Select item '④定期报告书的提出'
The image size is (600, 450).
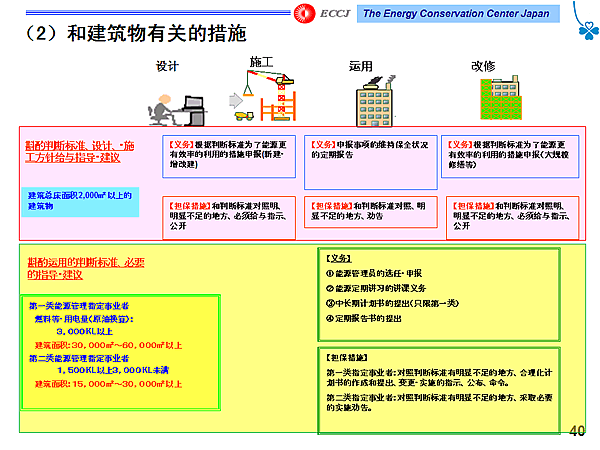(x=364, y=318)
